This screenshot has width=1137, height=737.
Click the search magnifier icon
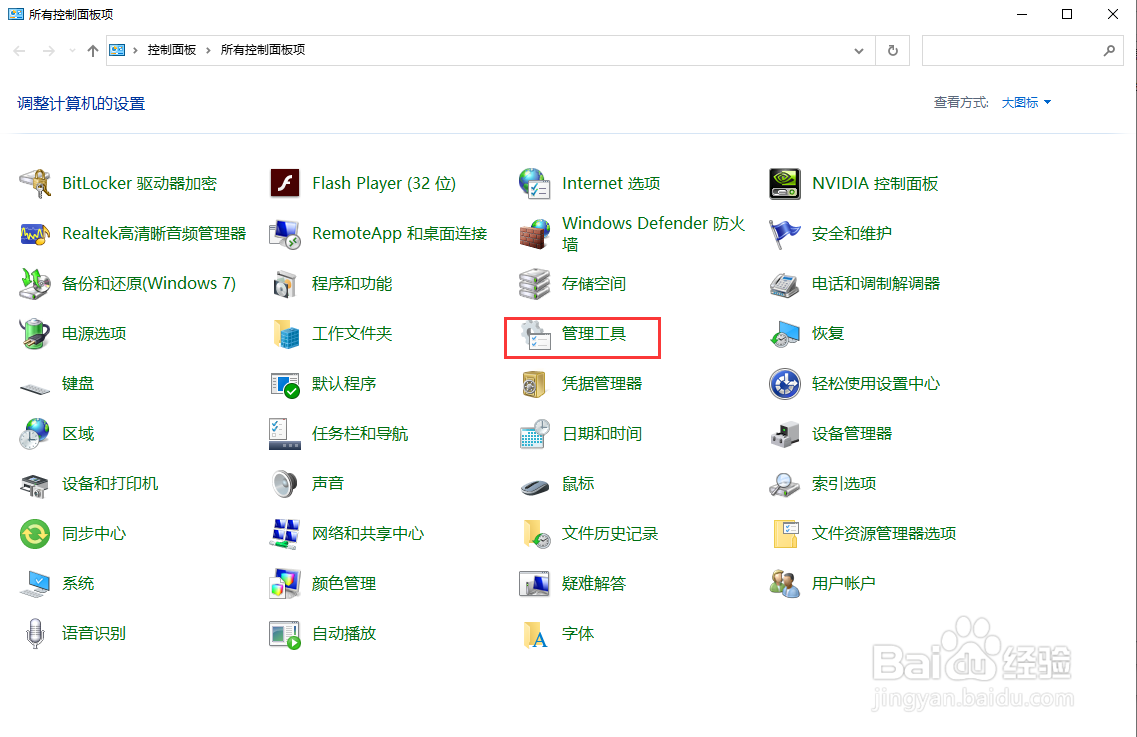pos(1109,51)
